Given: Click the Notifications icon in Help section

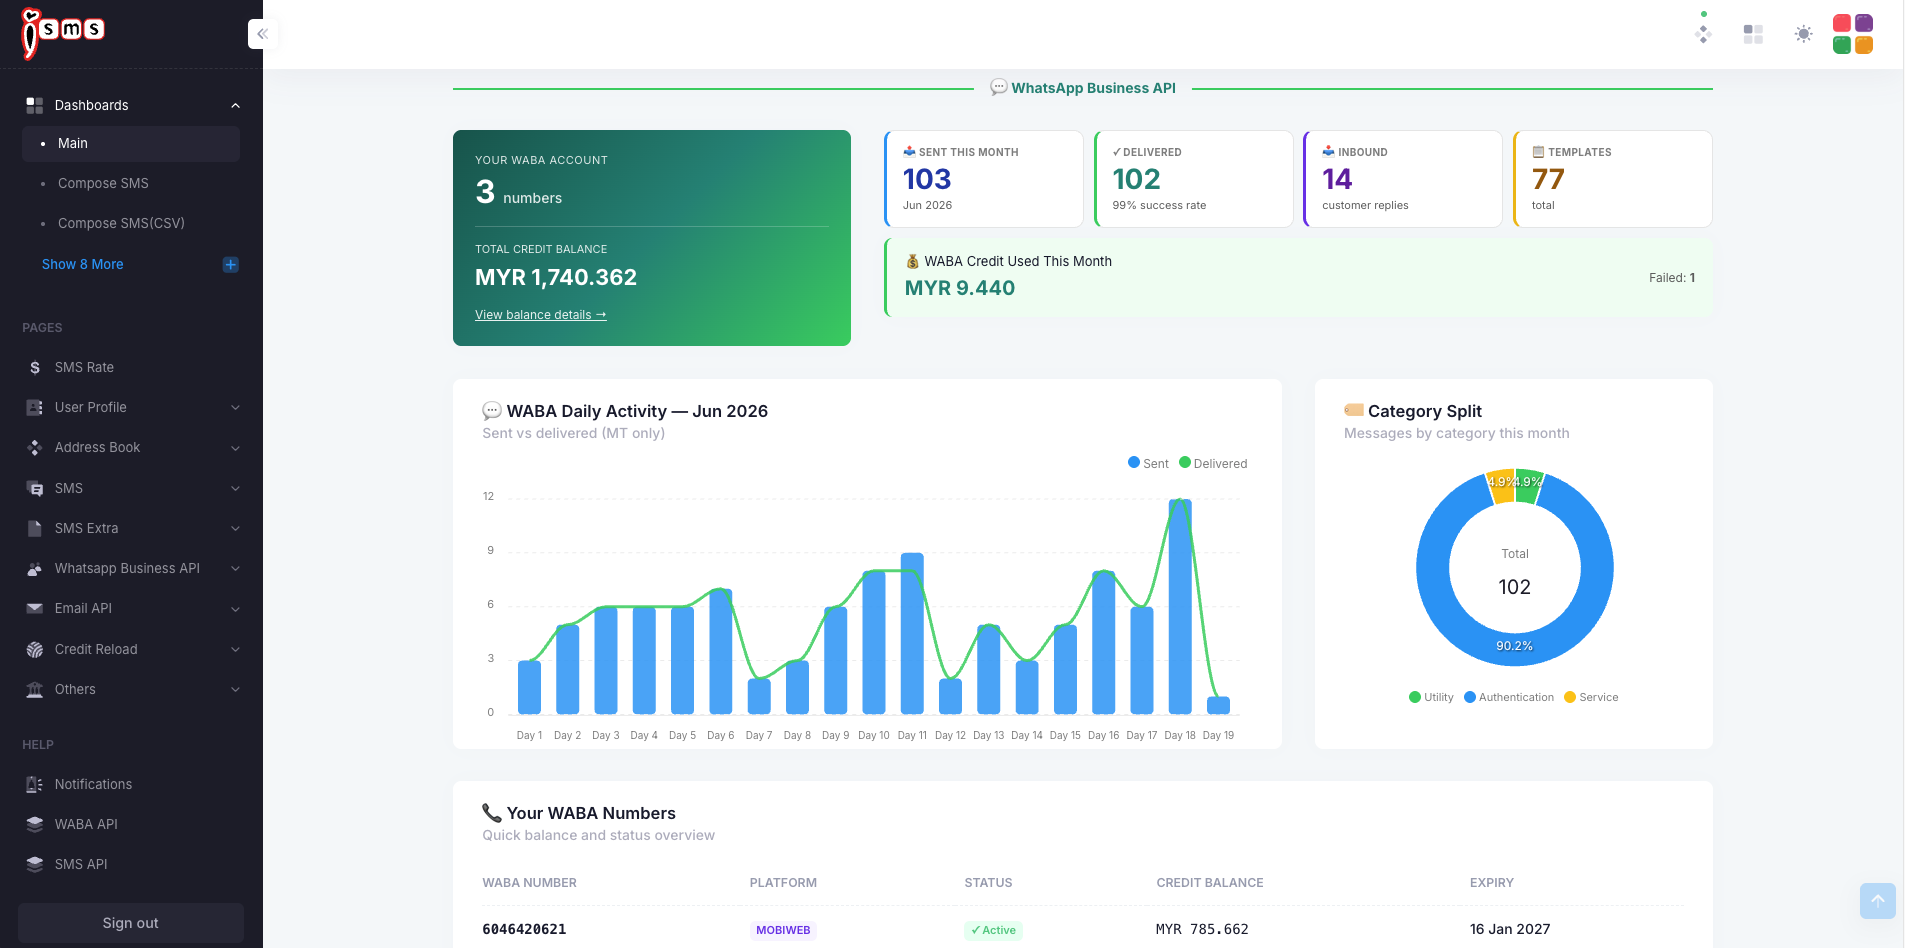Looking at the screenshot, I should pyautogui.click(x=35, y=785).
